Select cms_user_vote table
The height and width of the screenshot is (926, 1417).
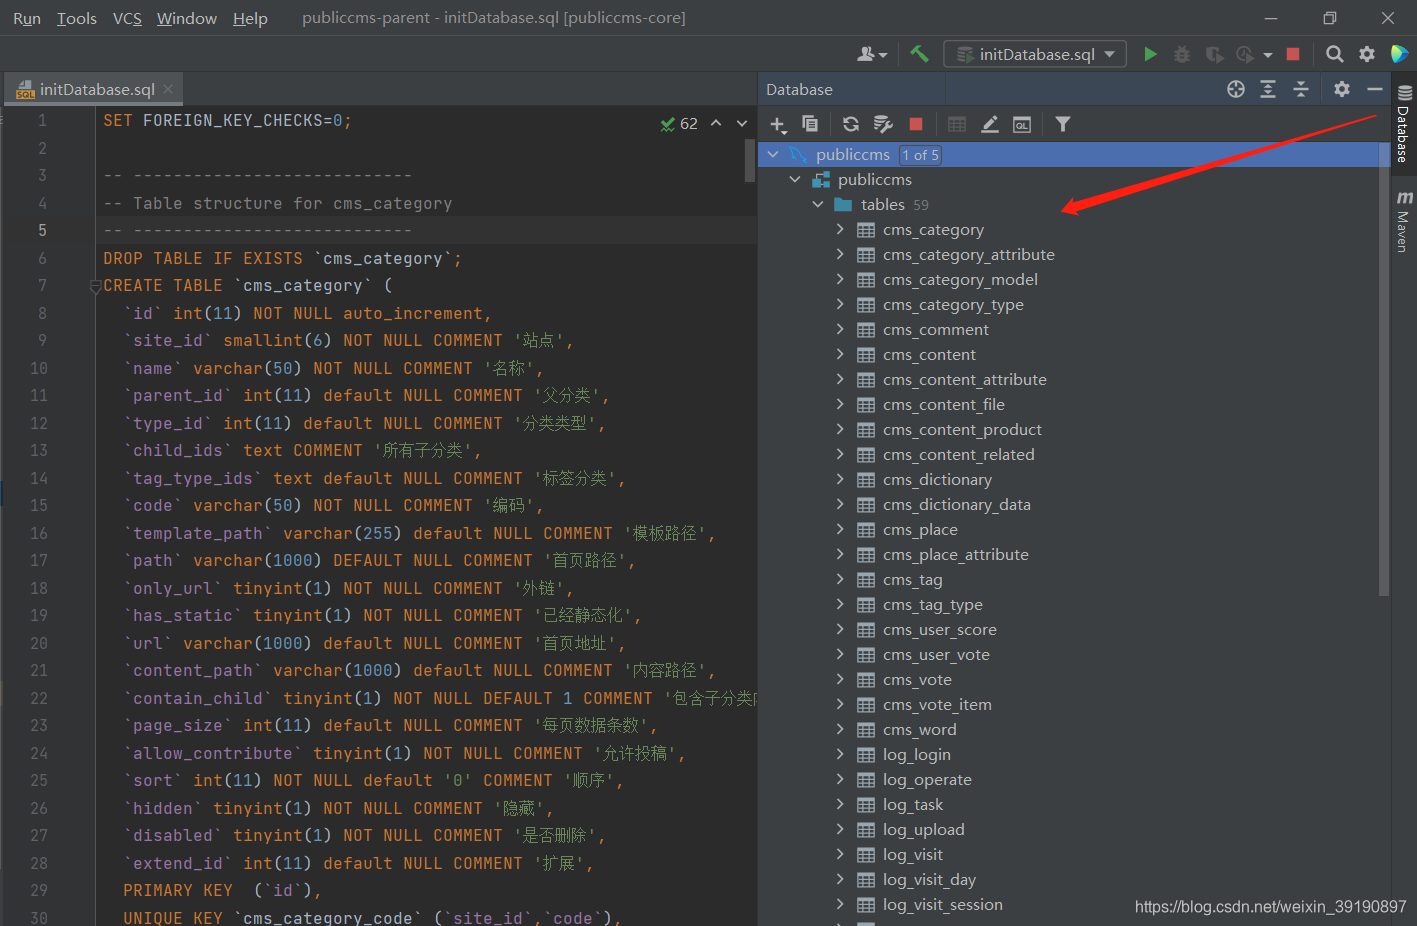pos(936,654)
